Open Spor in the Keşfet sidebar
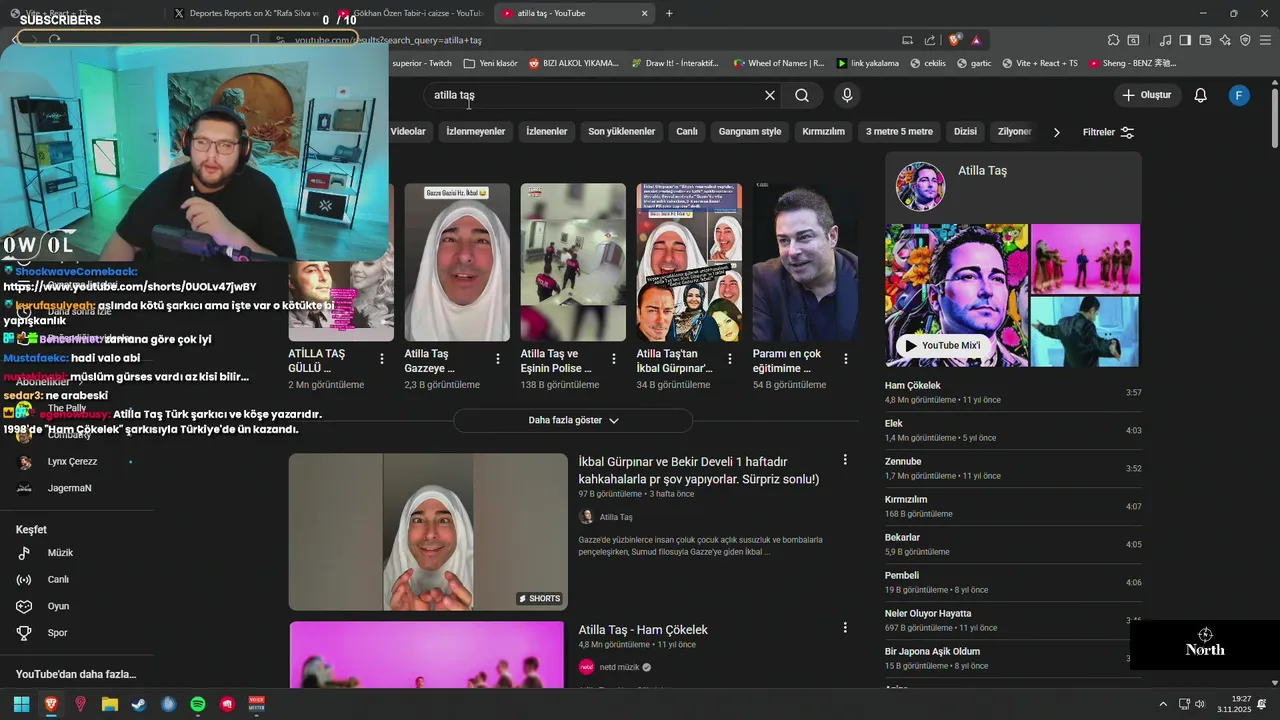This screenshot has height=720, width=1280. coord(57,633)
